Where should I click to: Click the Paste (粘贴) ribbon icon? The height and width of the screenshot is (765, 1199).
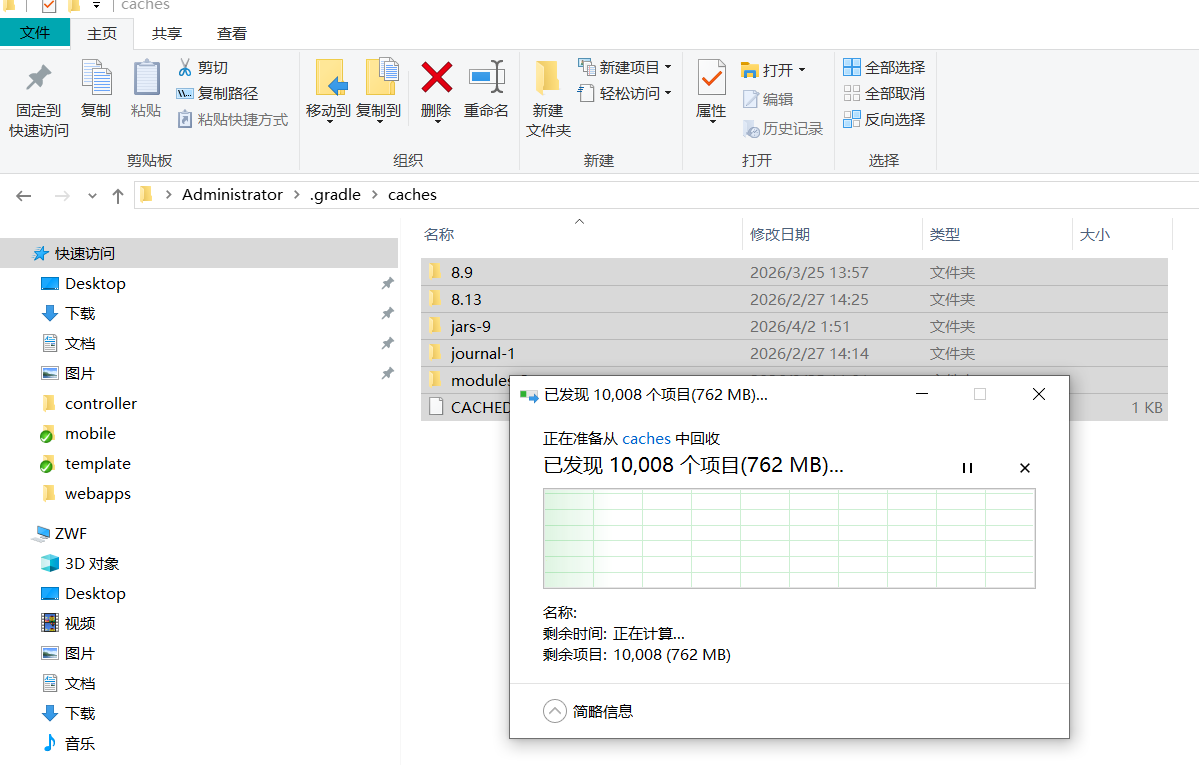pyautogui.click(x=146, y=89)
